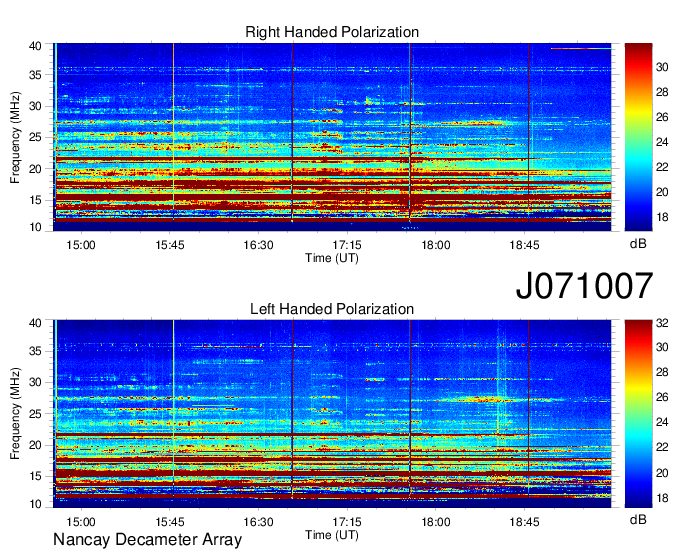Click the 35 MHz tick of Left Handed plot
Viewport: 680px width, 552px height.
pos(35,351)
